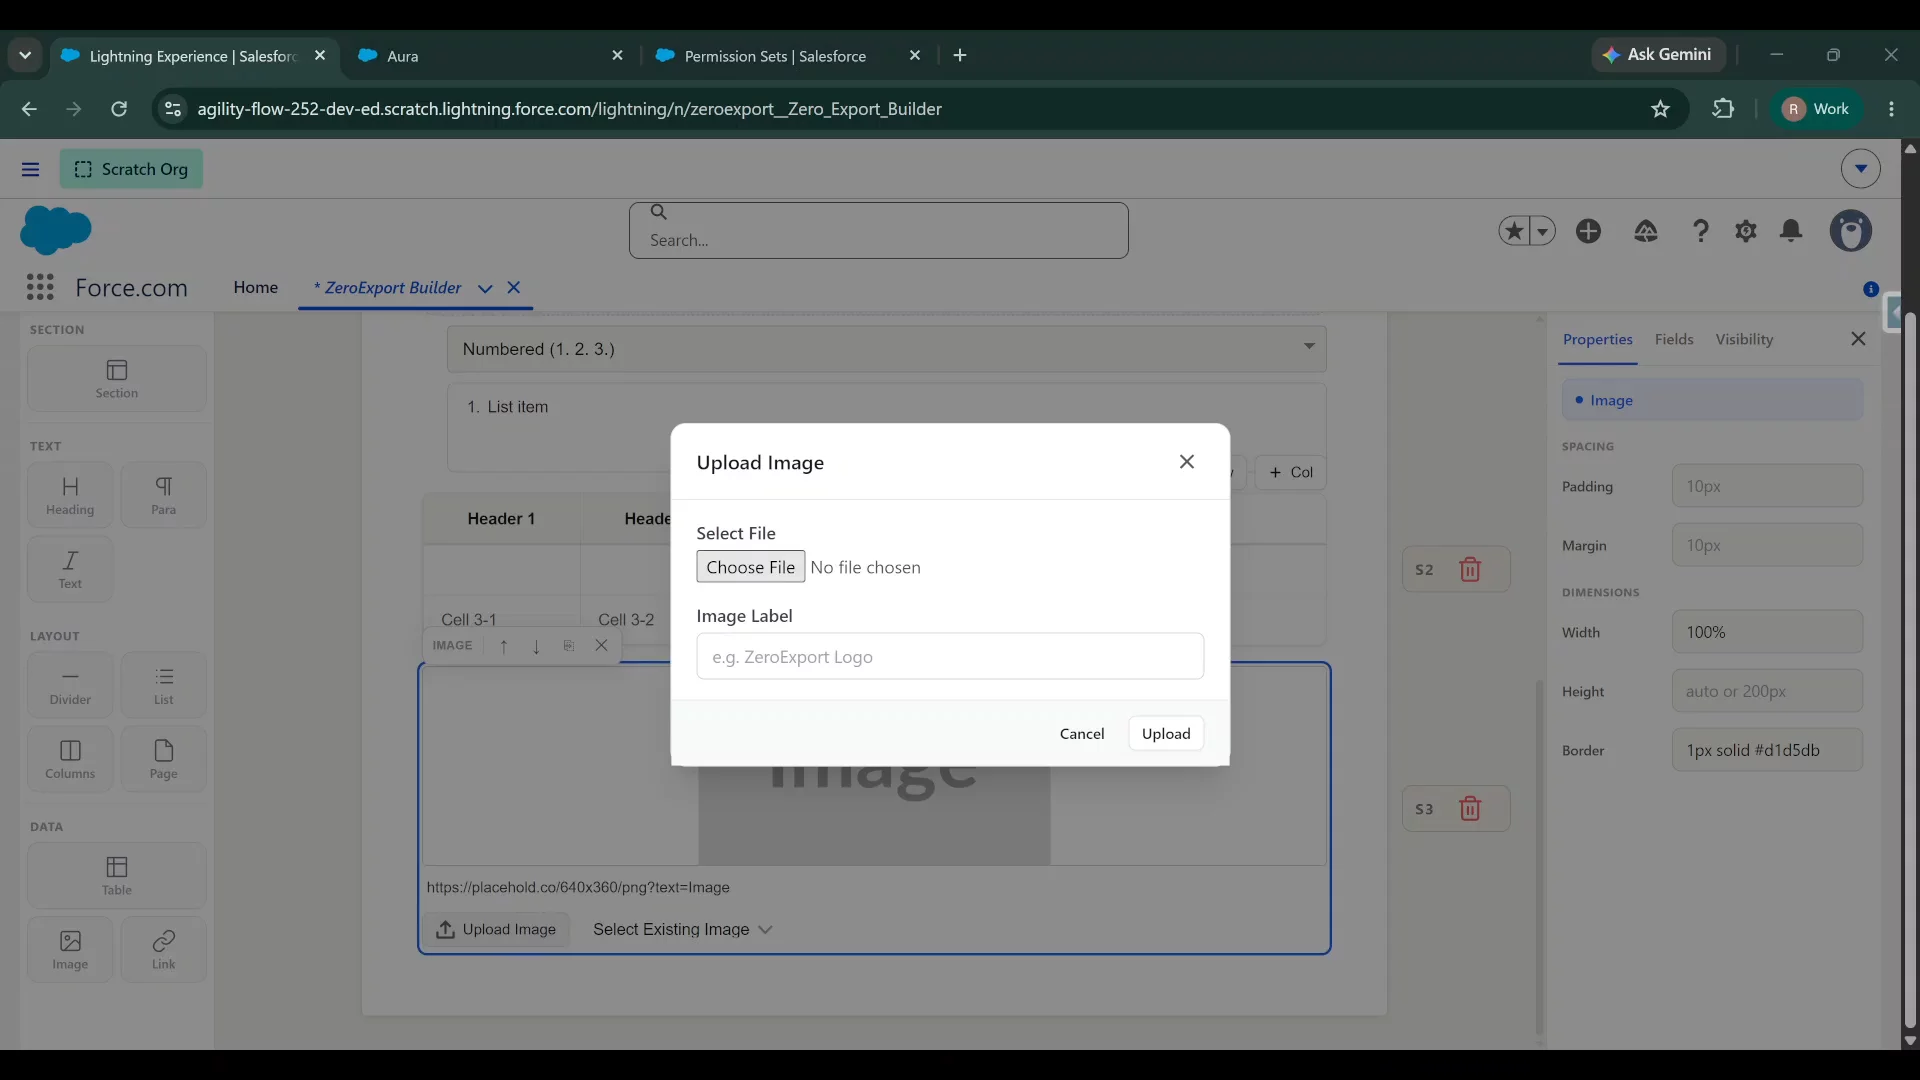
Task: Expand the Scratch Org banner dropdown
Action: pos(1860,169)
